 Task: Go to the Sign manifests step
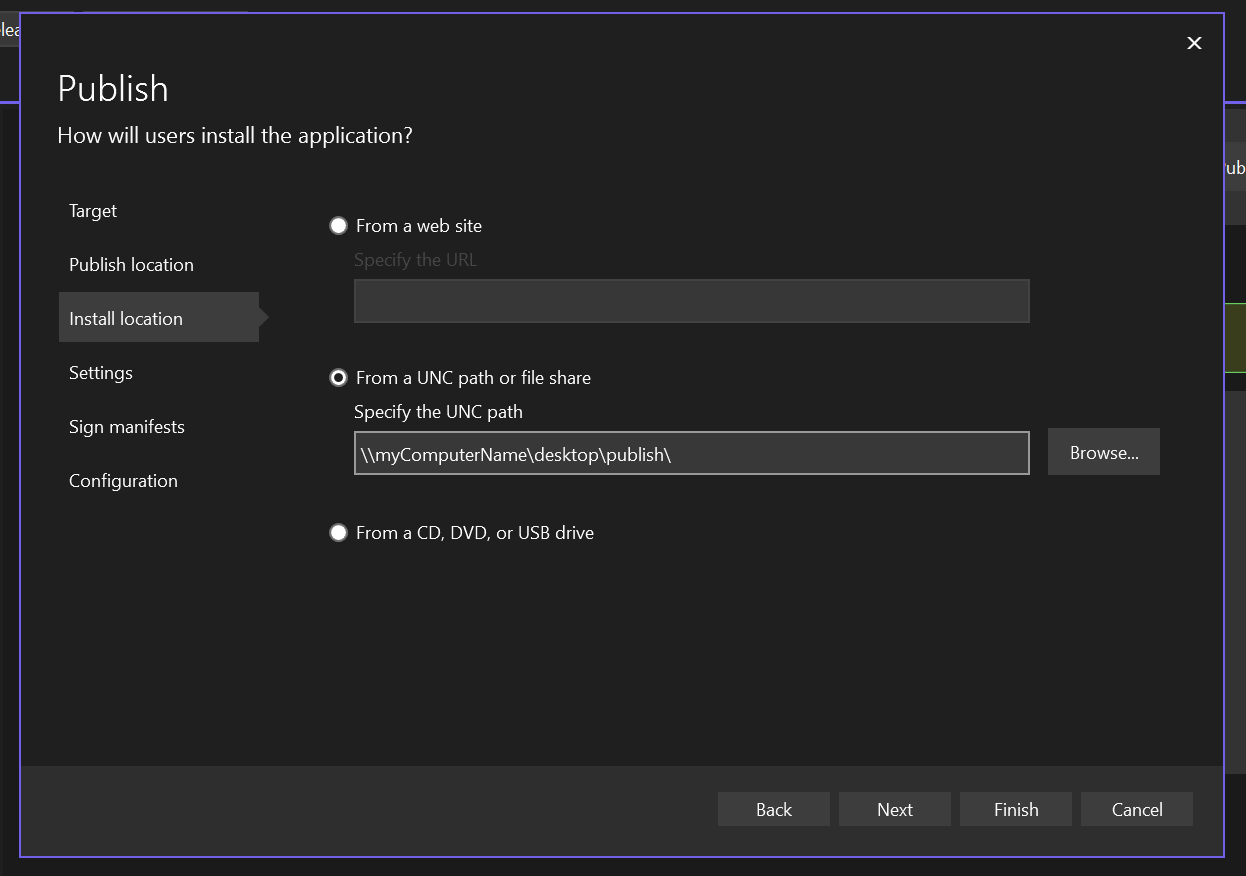[x=126, y=426]
